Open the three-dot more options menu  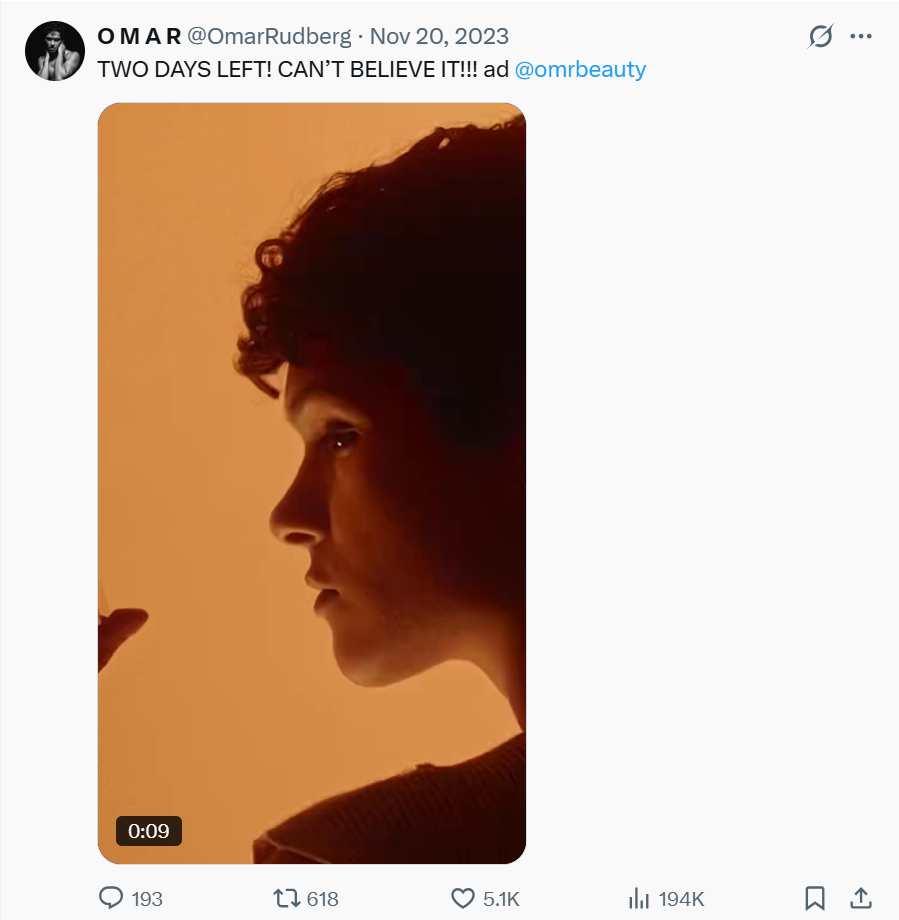[x=861, y=37]
